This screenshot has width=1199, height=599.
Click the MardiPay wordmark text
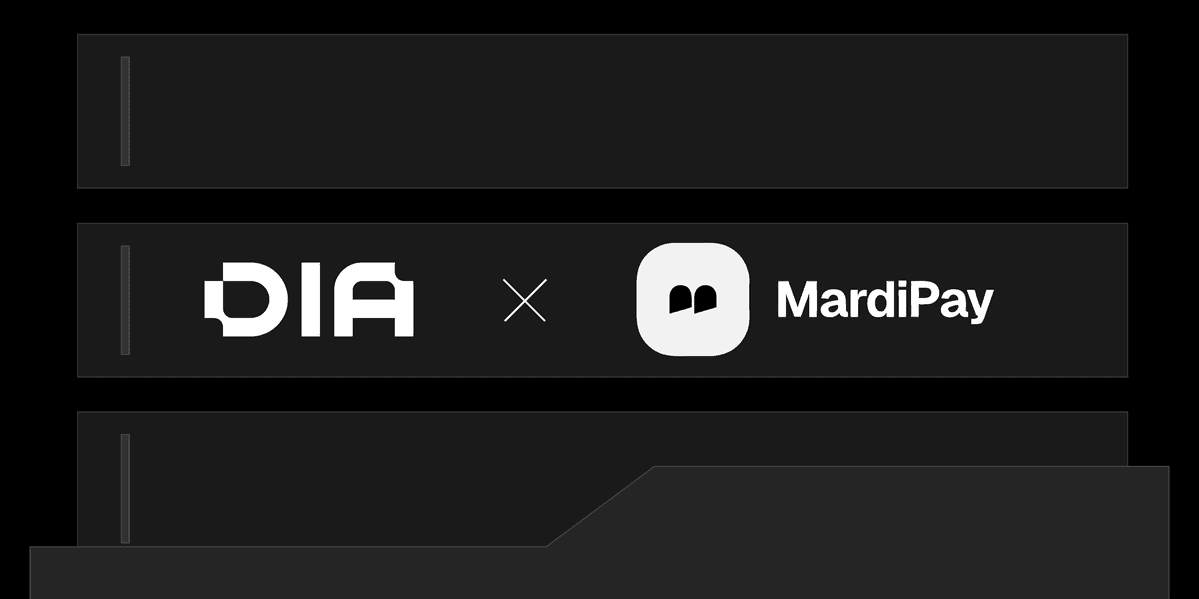pyautogui.click(x=885, y=301)
